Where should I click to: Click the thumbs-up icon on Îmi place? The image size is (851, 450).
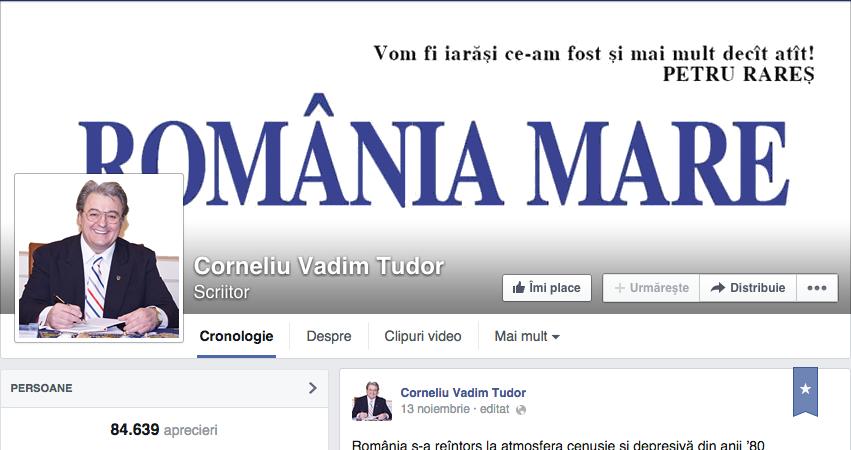pyautogui.click(x=518, y=288)
